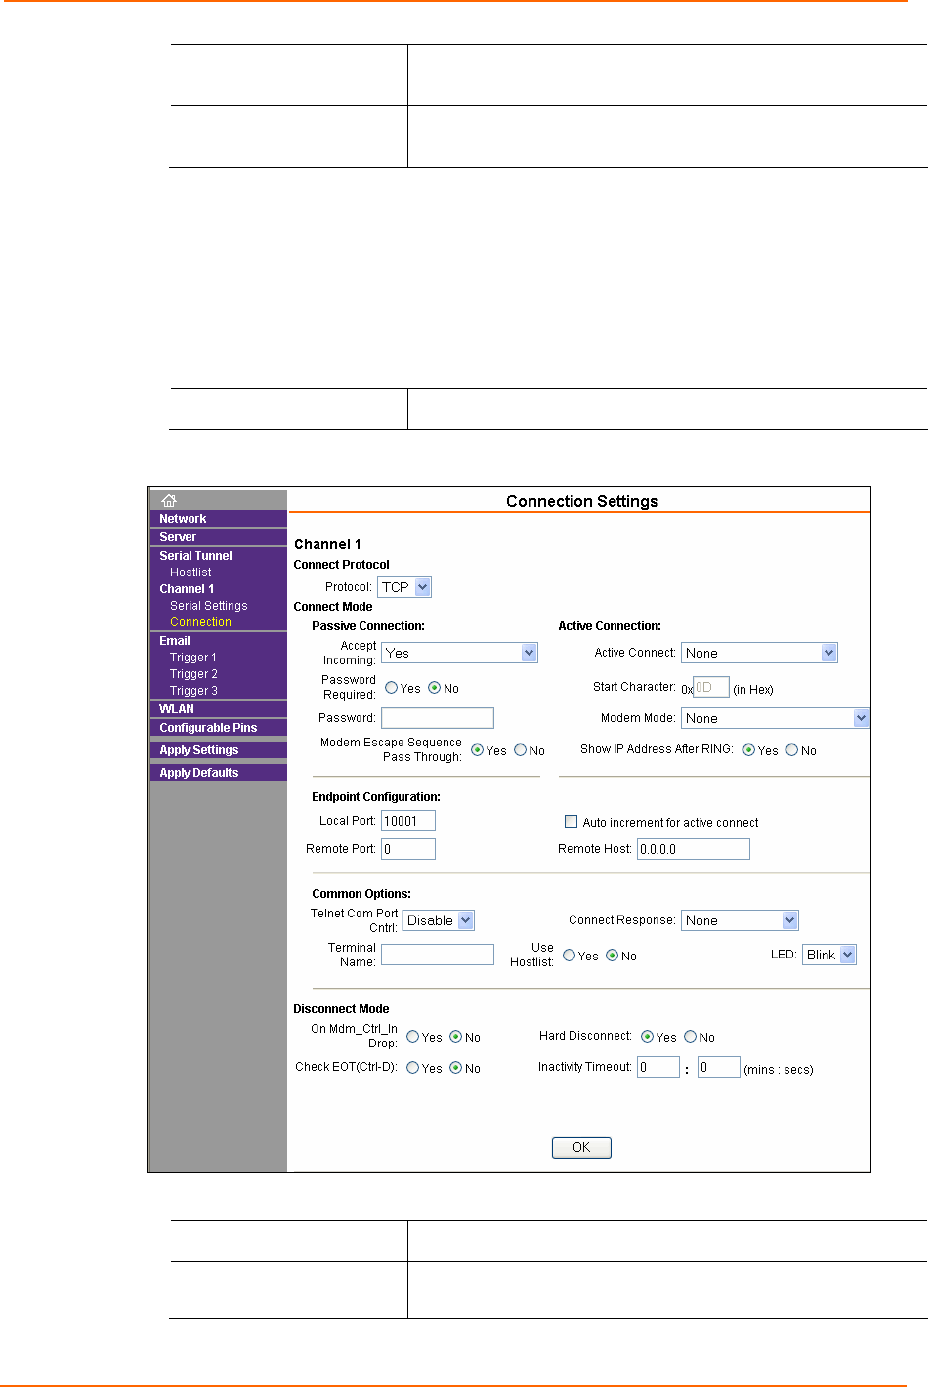Click the Password input field

pyautogui.click(x=437, y=718)
